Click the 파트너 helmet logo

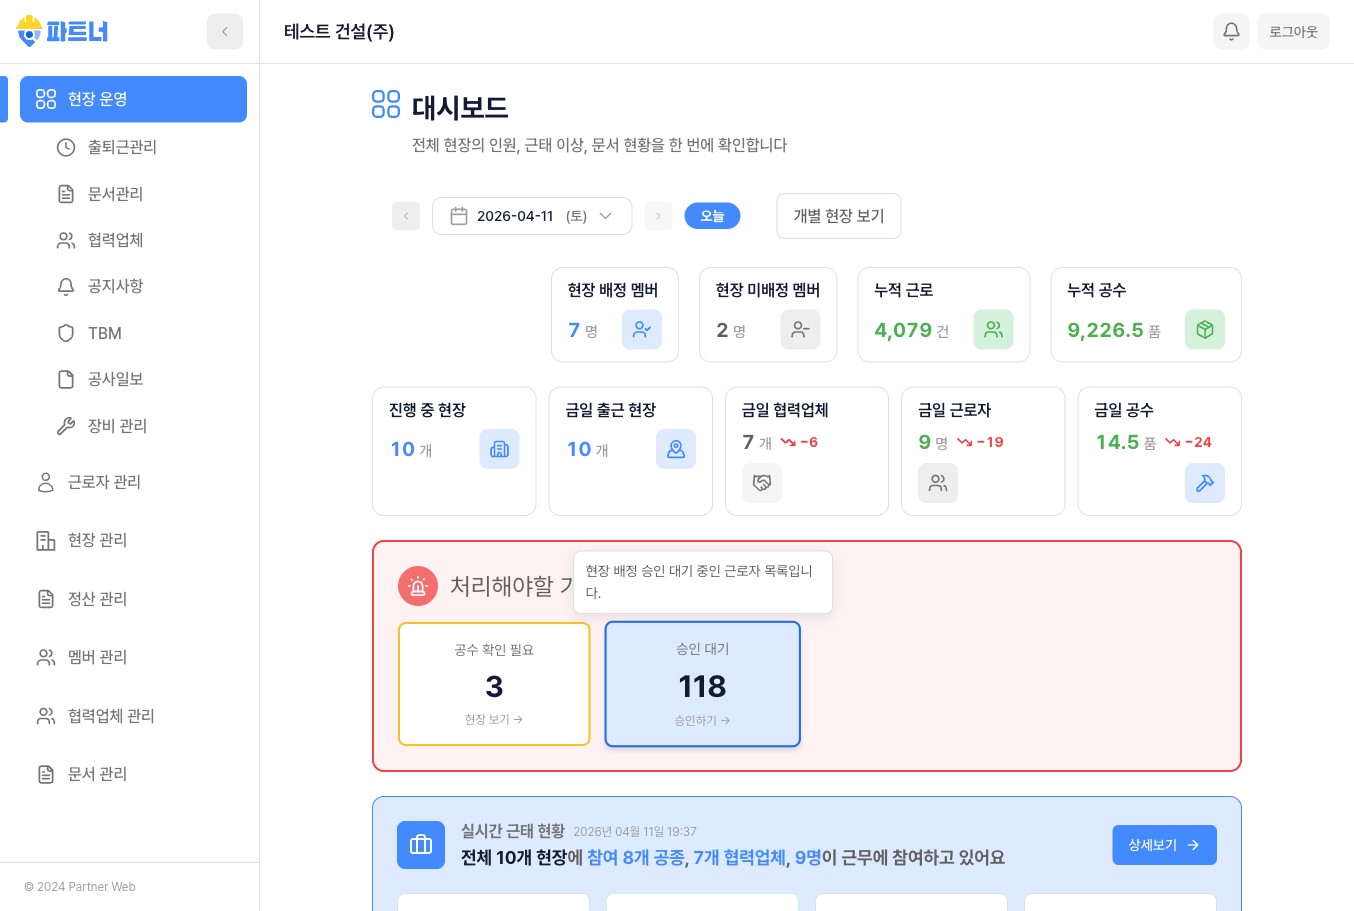tap(29, 30)
